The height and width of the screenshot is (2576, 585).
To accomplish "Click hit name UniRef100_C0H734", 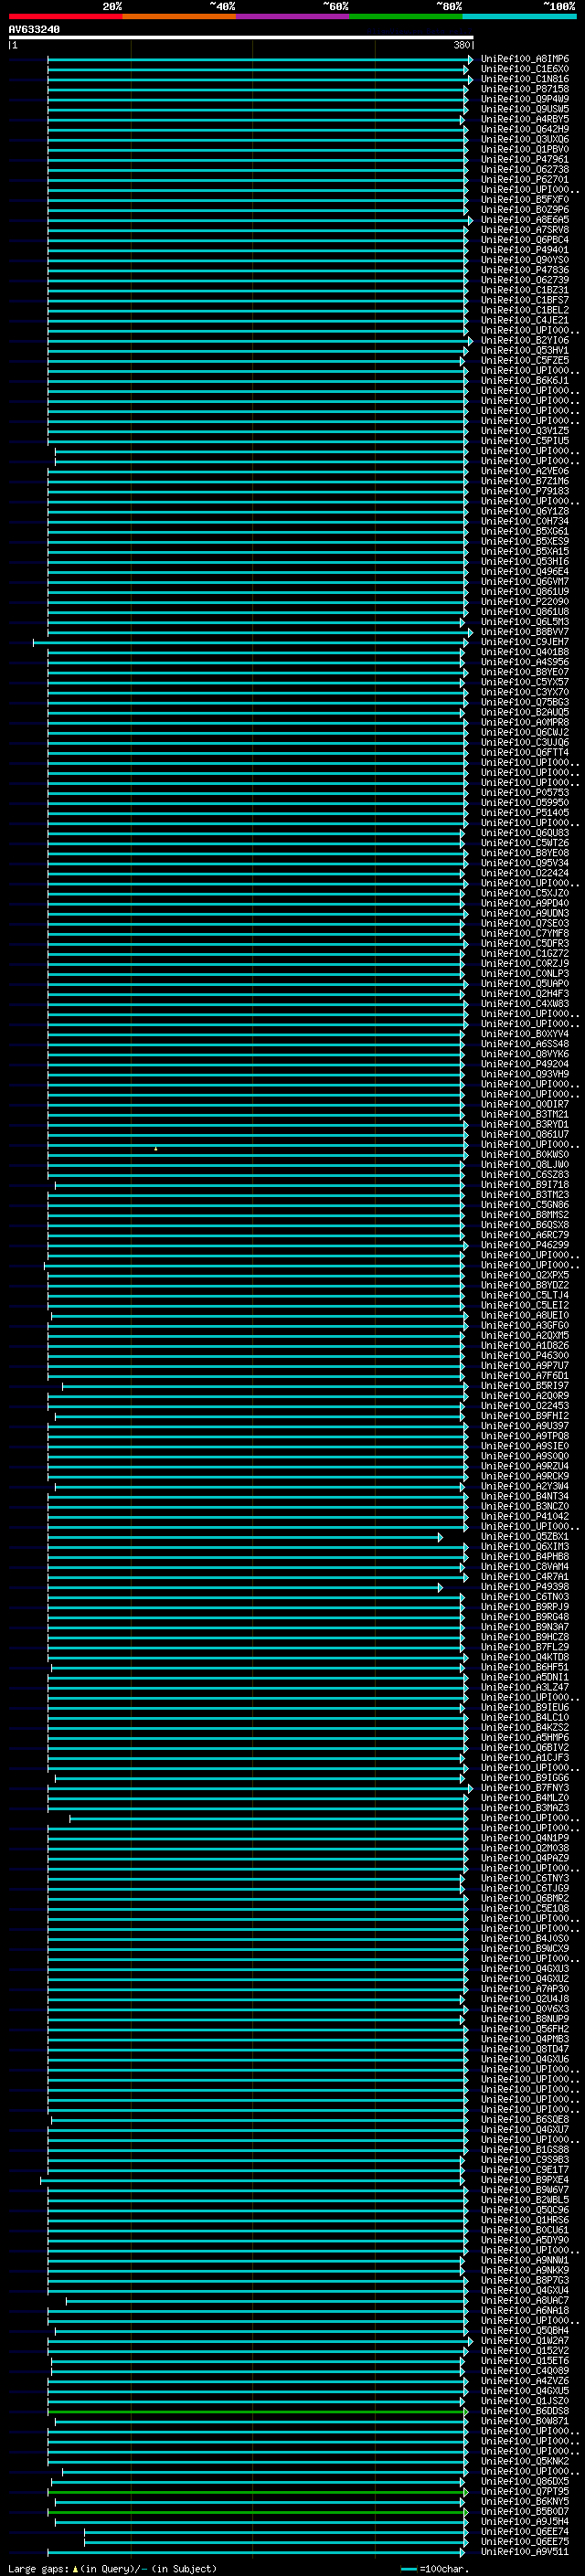I will point(524,521).
